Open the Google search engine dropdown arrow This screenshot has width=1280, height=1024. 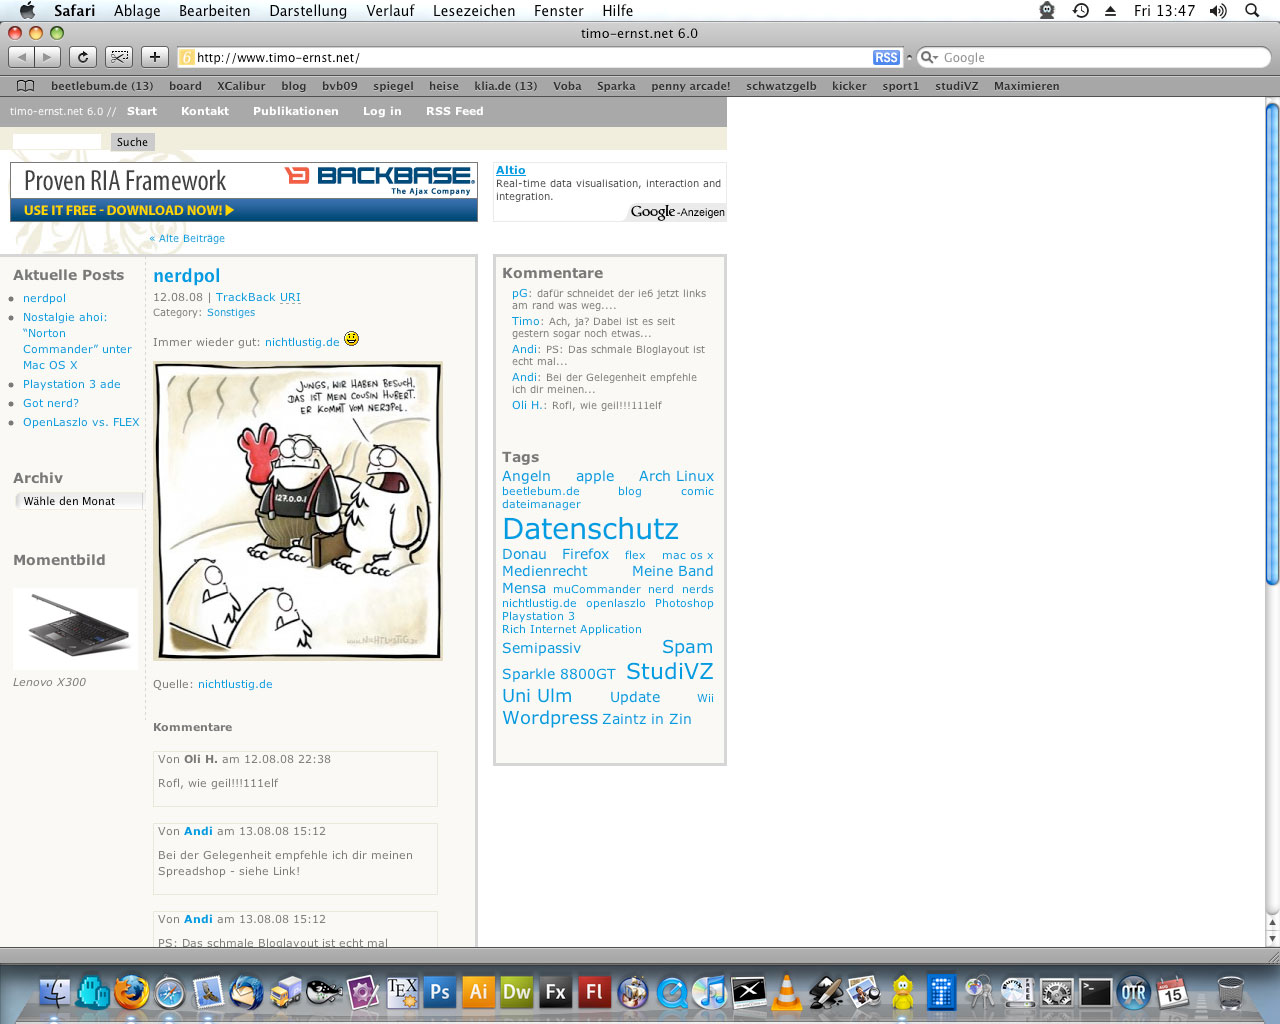tap(928, 58)
